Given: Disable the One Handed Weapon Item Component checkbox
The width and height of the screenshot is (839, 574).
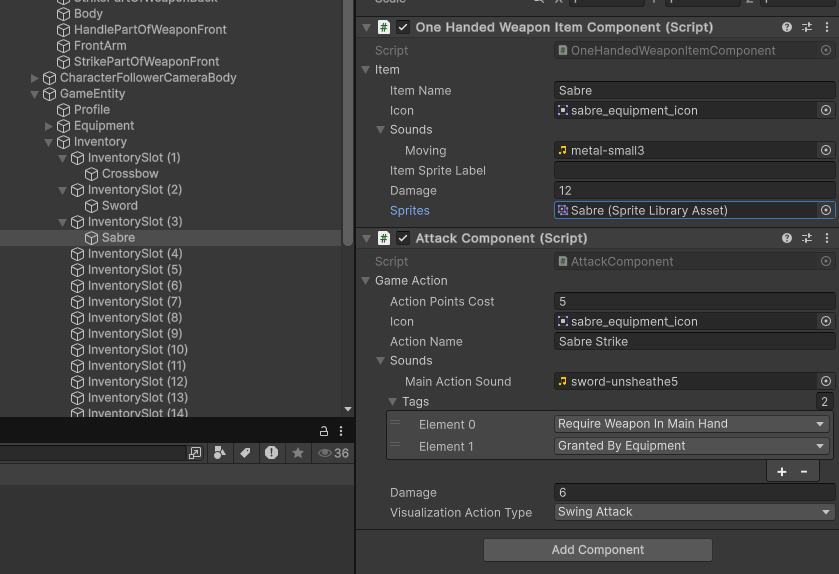Looking at the screenshot, I should click(403, 27).
